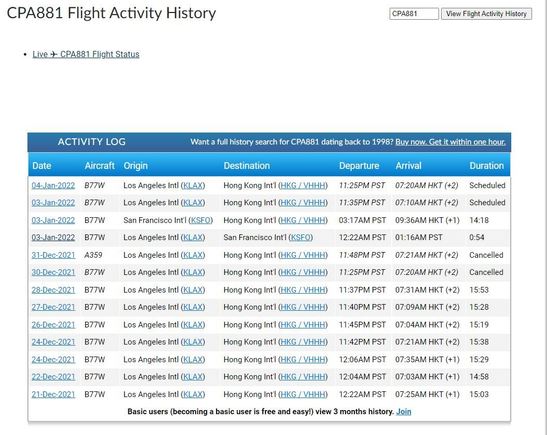
Task: Open the 22-Dec-2021 flight date link
Action: click(53, 377)
